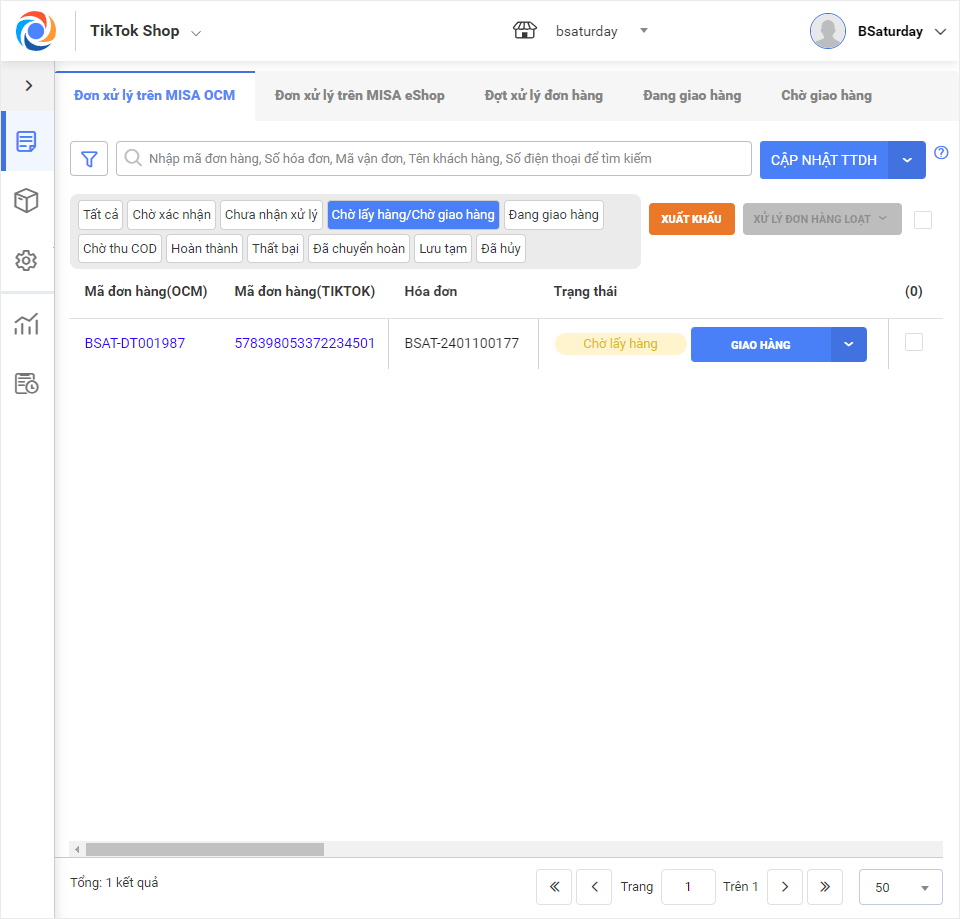
Task: Go to the last page
Action: click(825, 887)
